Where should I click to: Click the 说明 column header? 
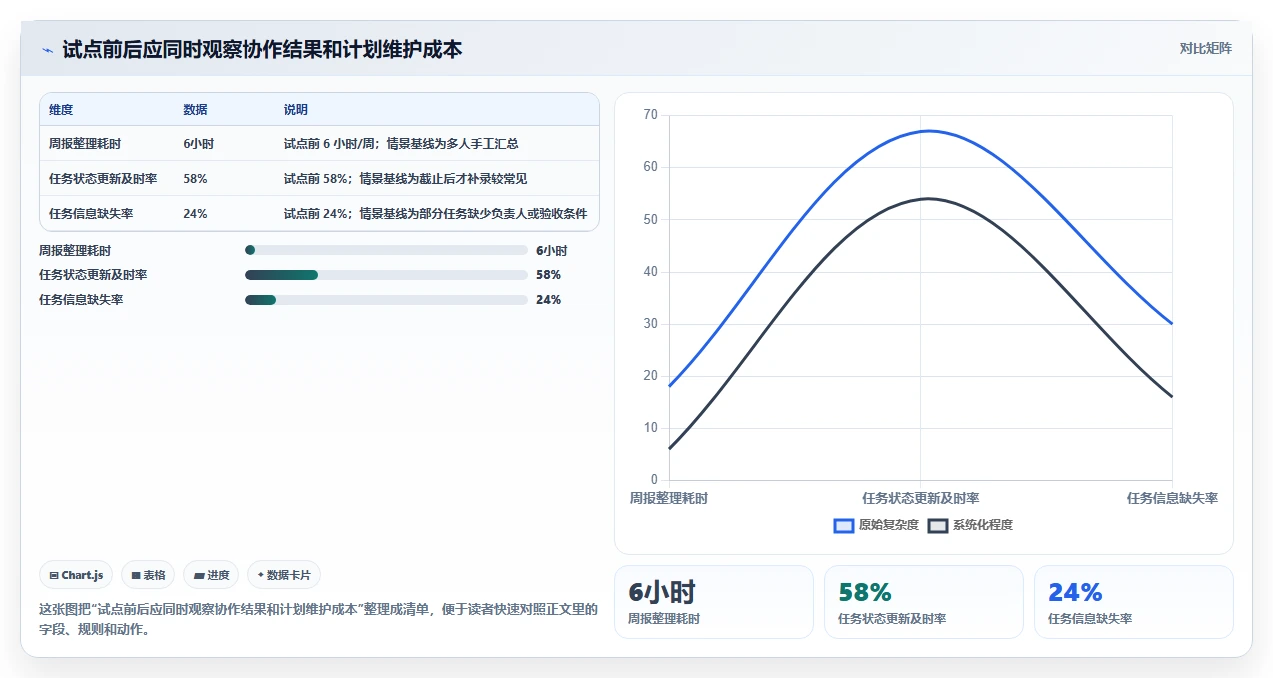[296, 110]
